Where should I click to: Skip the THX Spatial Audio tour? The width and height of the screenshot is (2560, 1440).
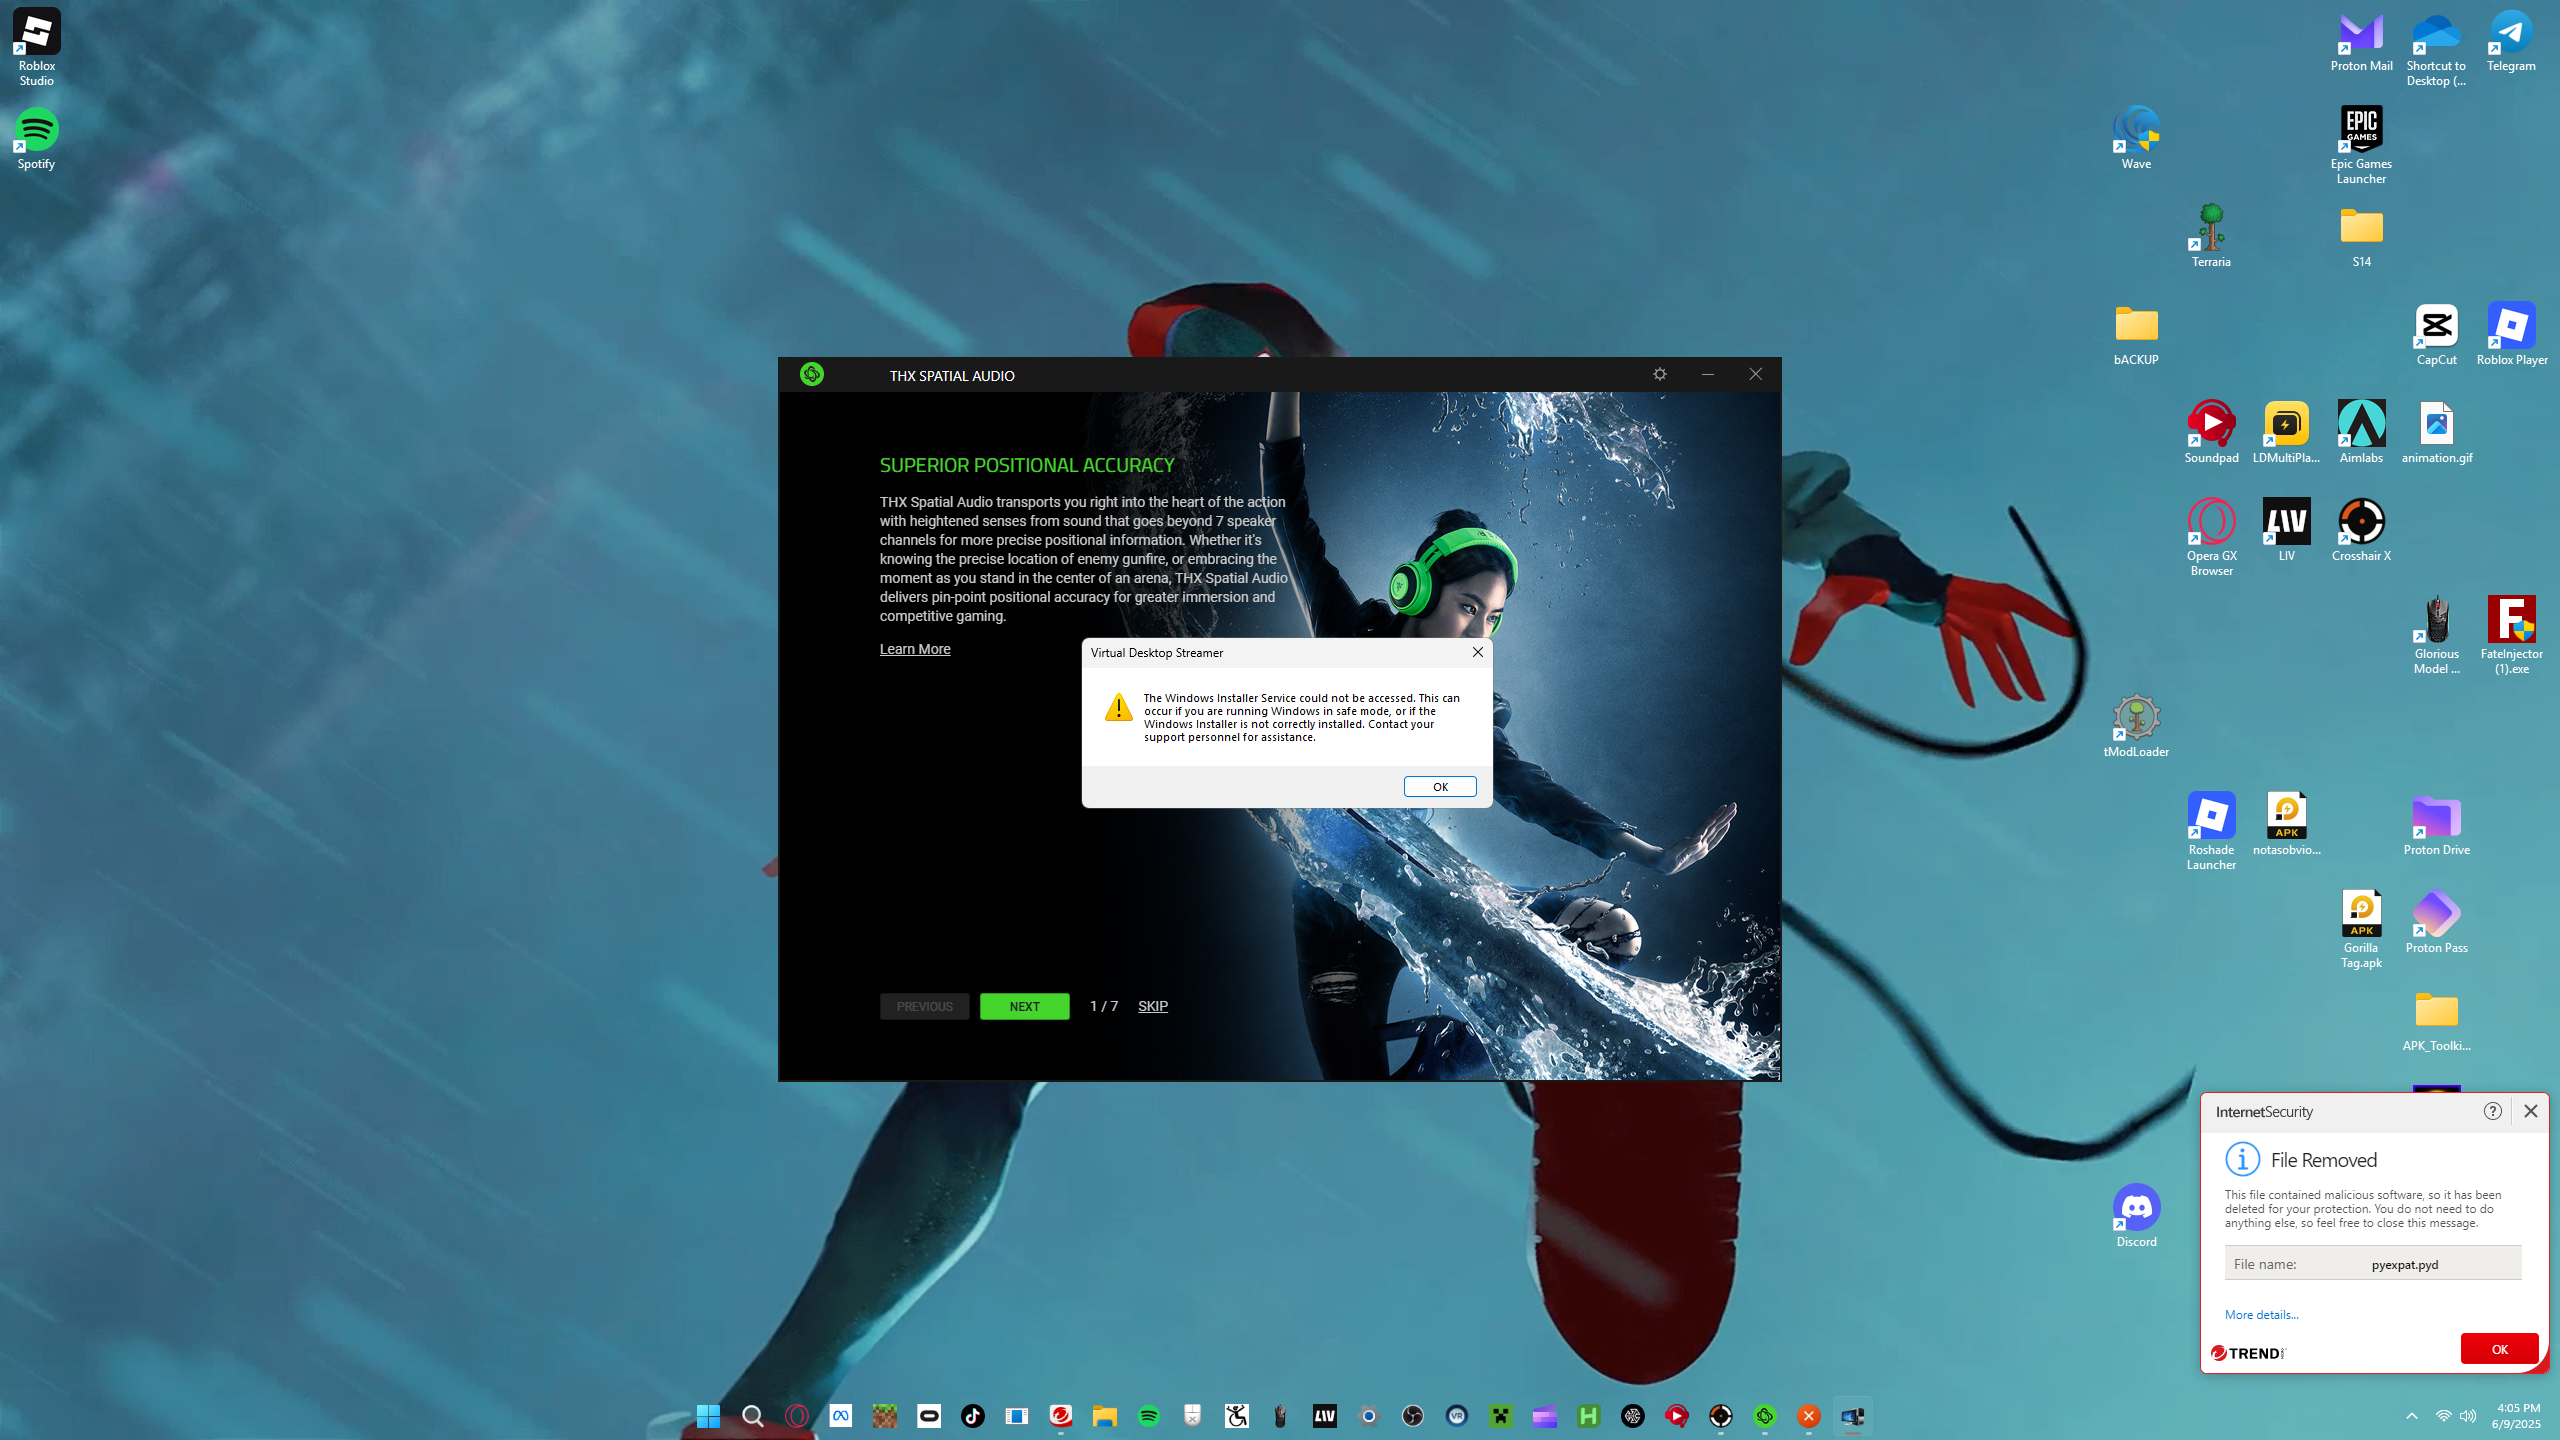(1152, 1006)
